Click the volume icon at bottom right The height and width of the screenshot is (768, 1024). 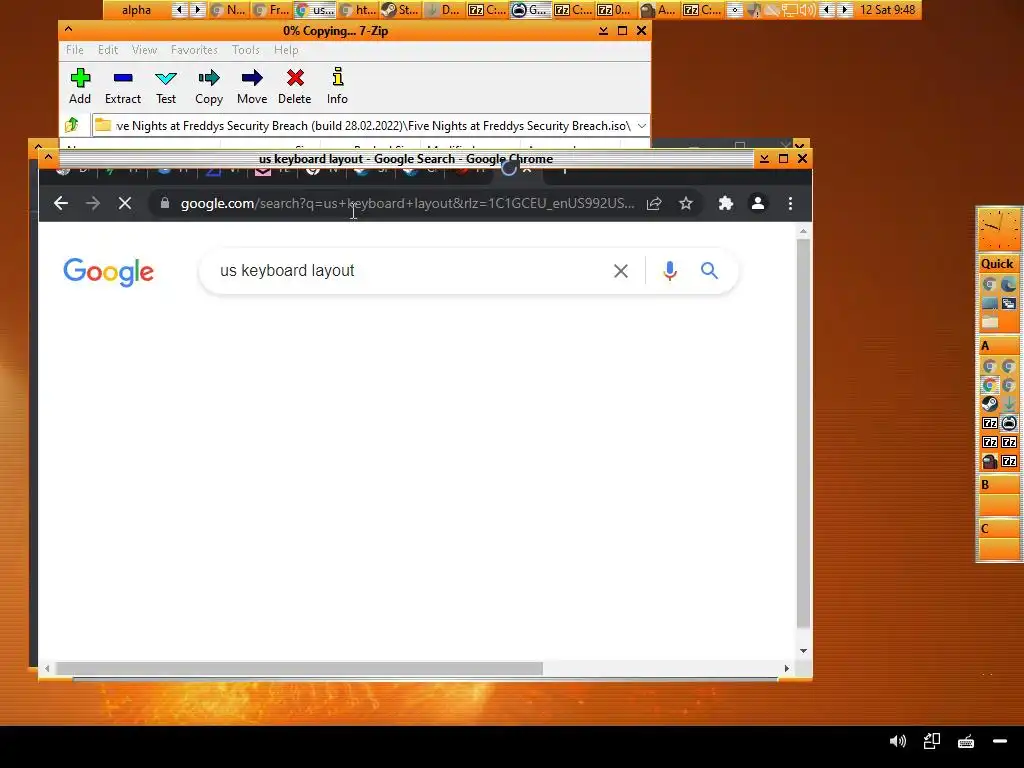(x=898, y=741)
